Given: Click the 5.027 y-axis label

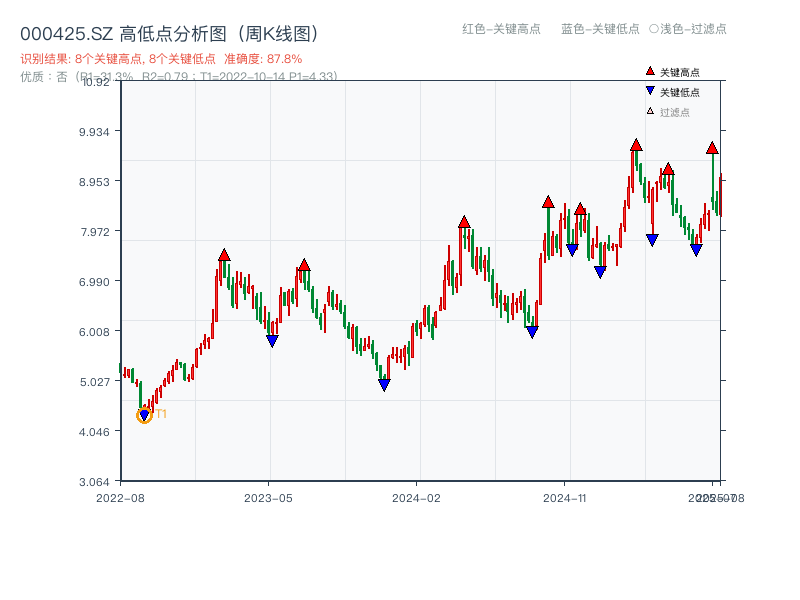Looking at the screenshot, I should pos(94,382).
